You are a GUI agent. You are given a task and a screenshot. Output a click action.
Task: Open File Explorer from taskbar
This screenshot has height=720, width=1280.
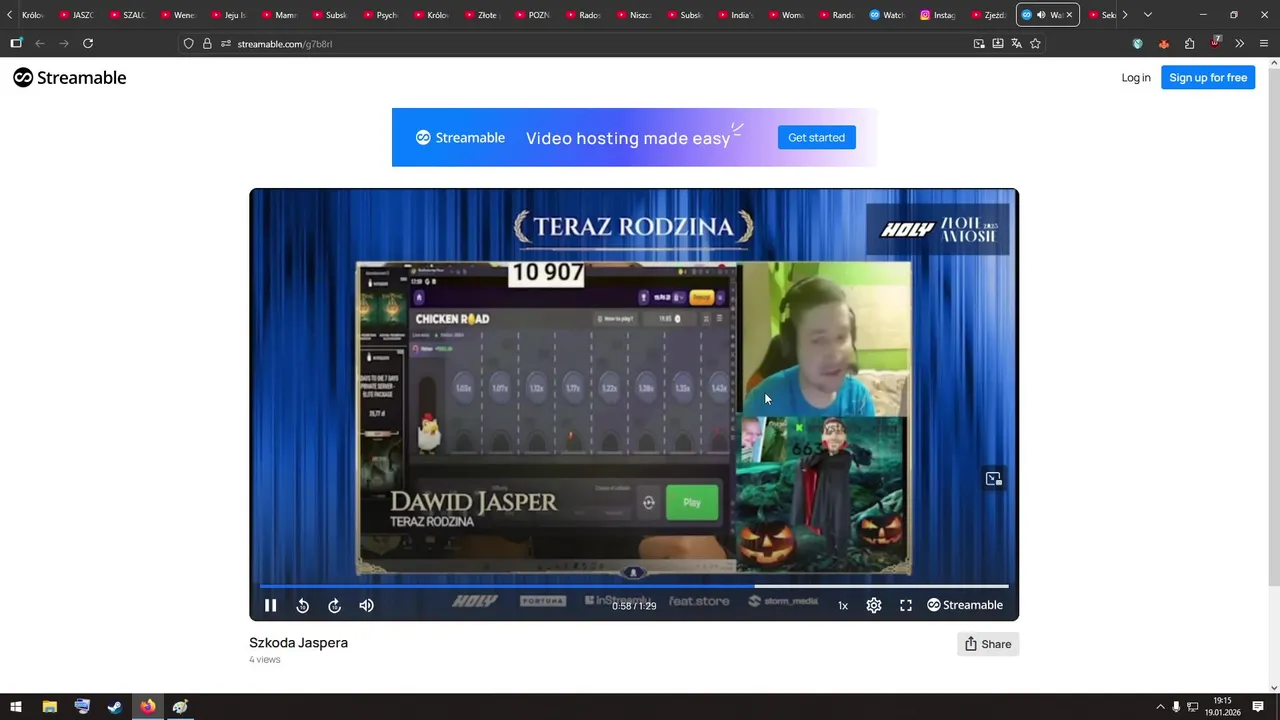tap(49, 707)
